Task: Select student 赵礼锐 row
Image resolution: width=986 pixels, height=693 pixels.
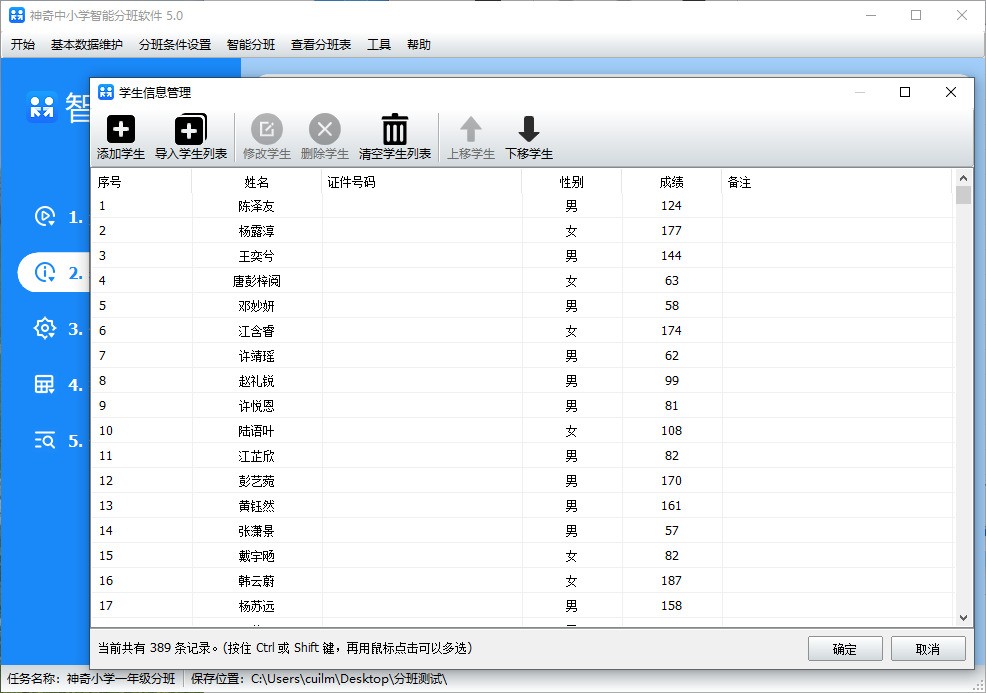Action: pyautogui.click(x=523, y=381)
